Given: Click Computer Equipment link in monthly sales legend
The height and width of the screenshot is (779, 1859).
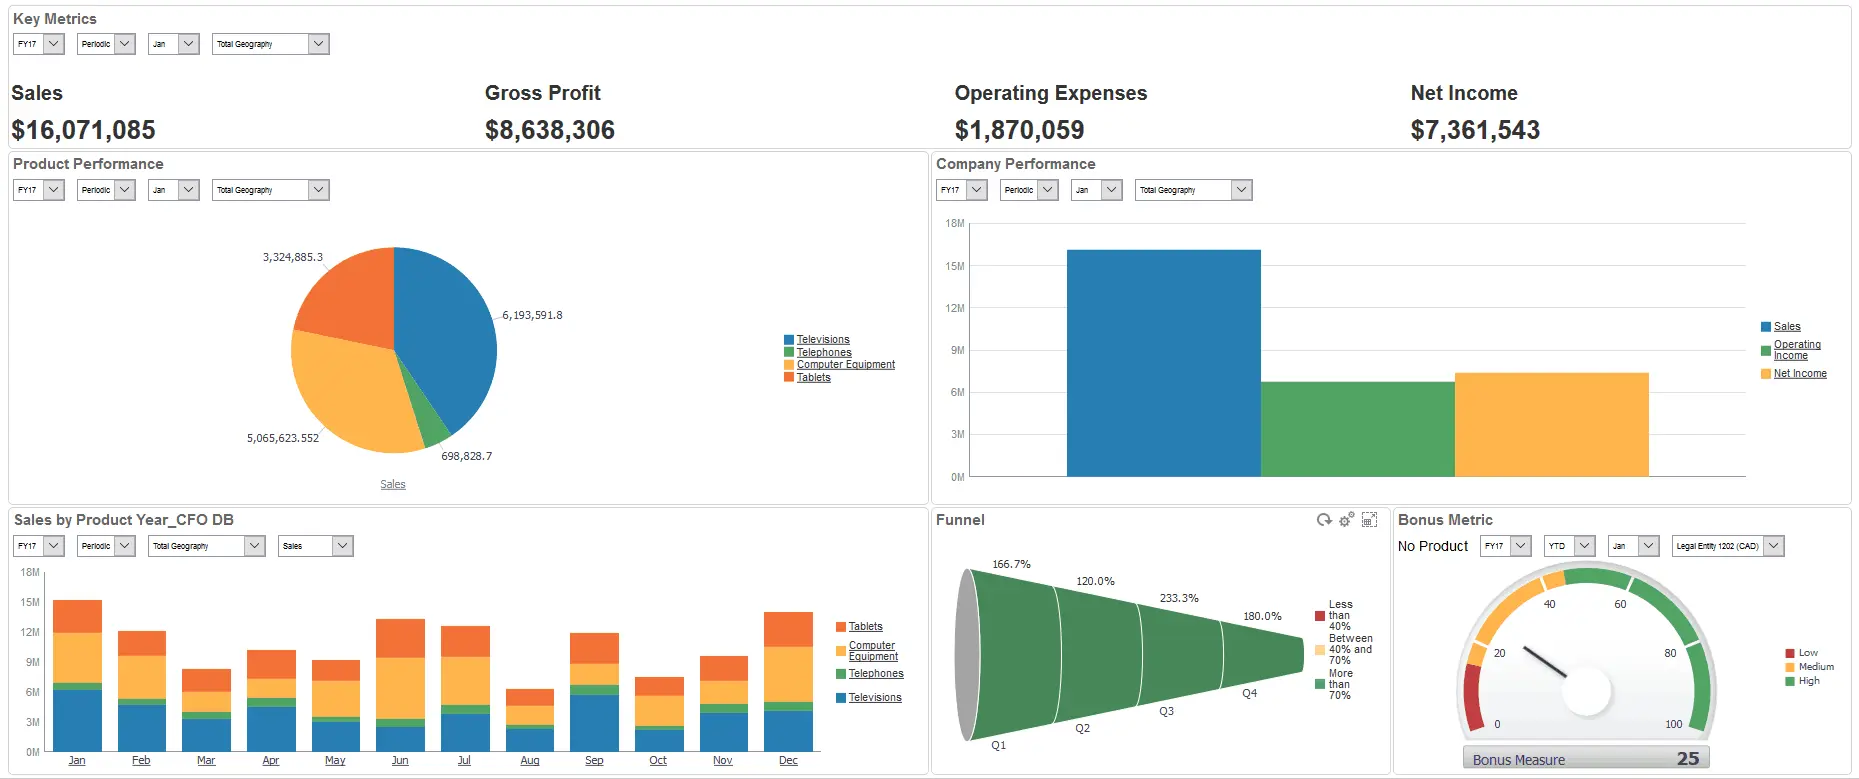Looking at the screenshot, I should [x=873, y=651].
